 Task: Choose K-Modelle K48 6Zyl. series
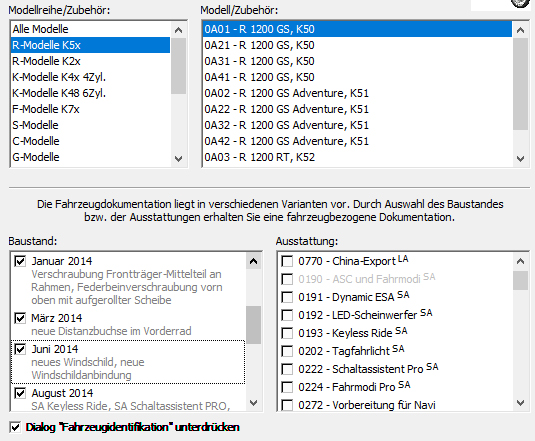[x=90, y=93]
